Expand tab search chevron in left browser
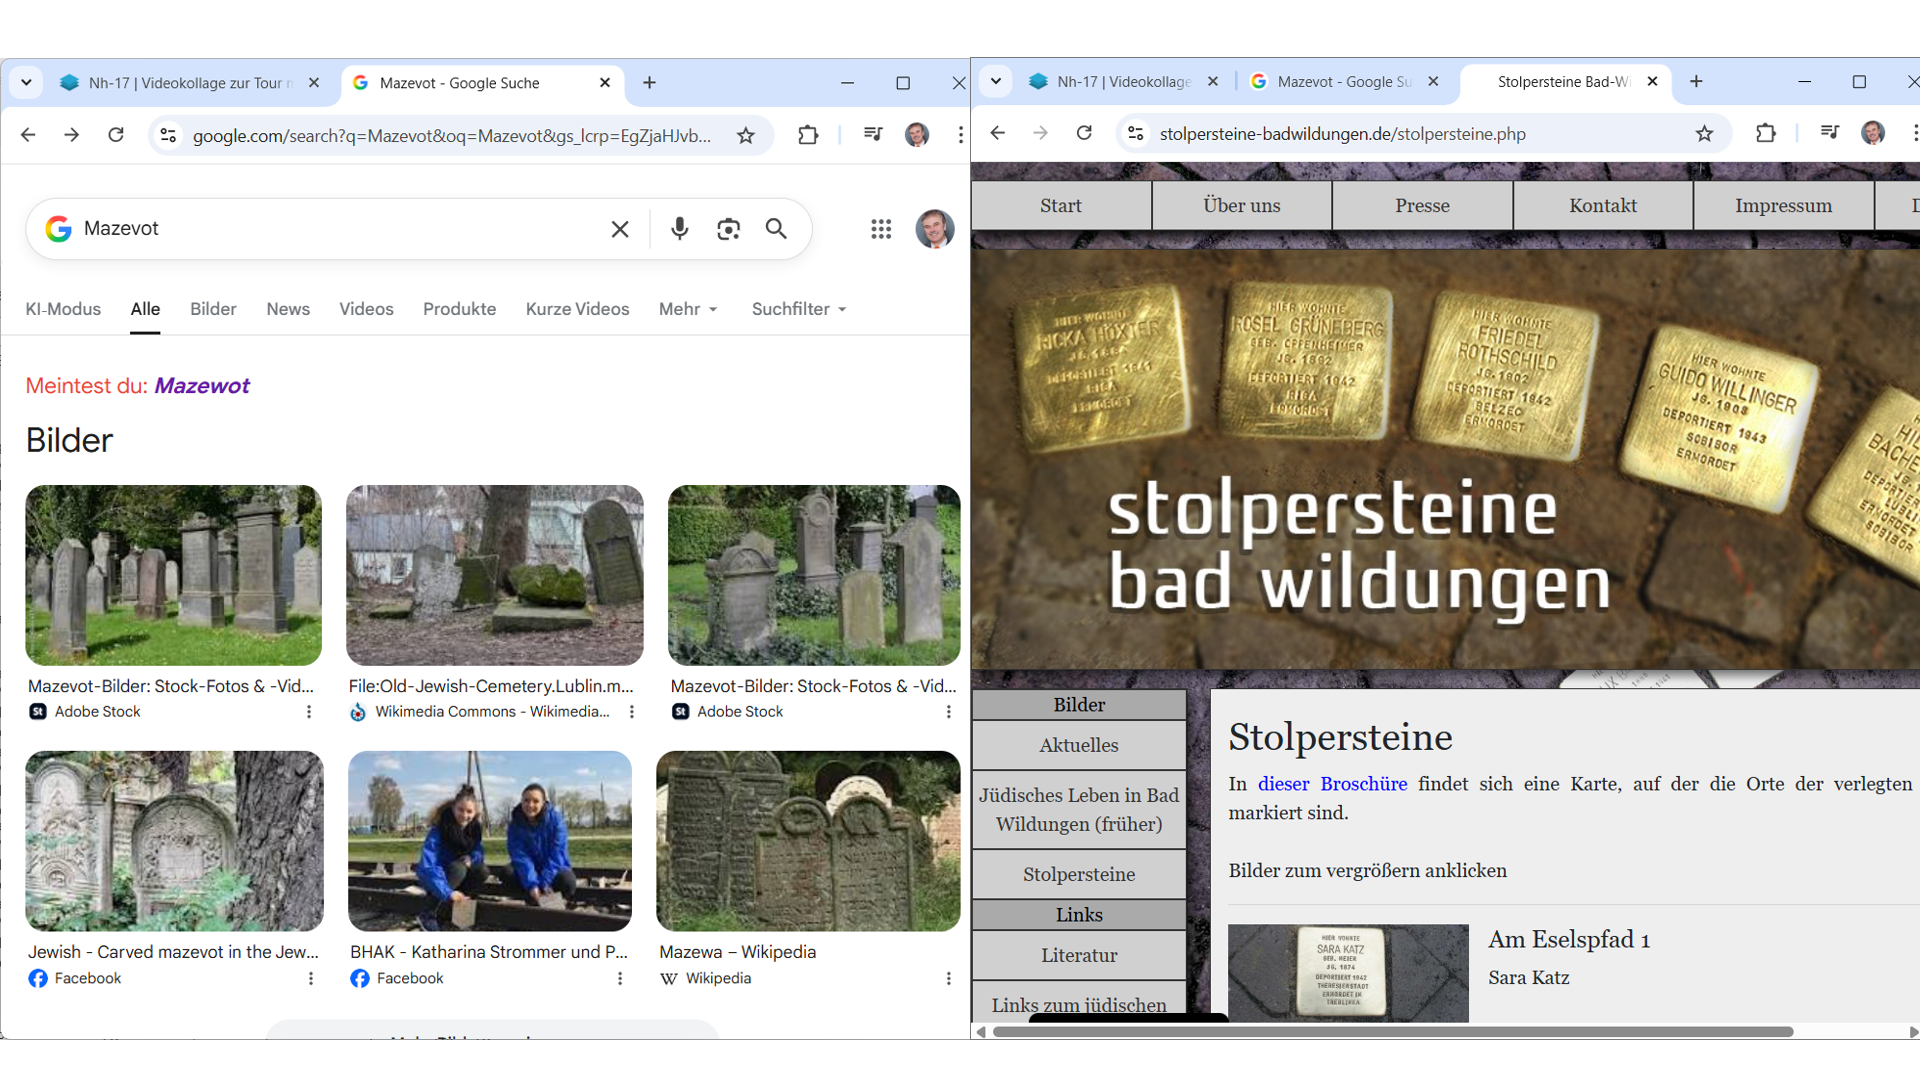 [27, 83]
